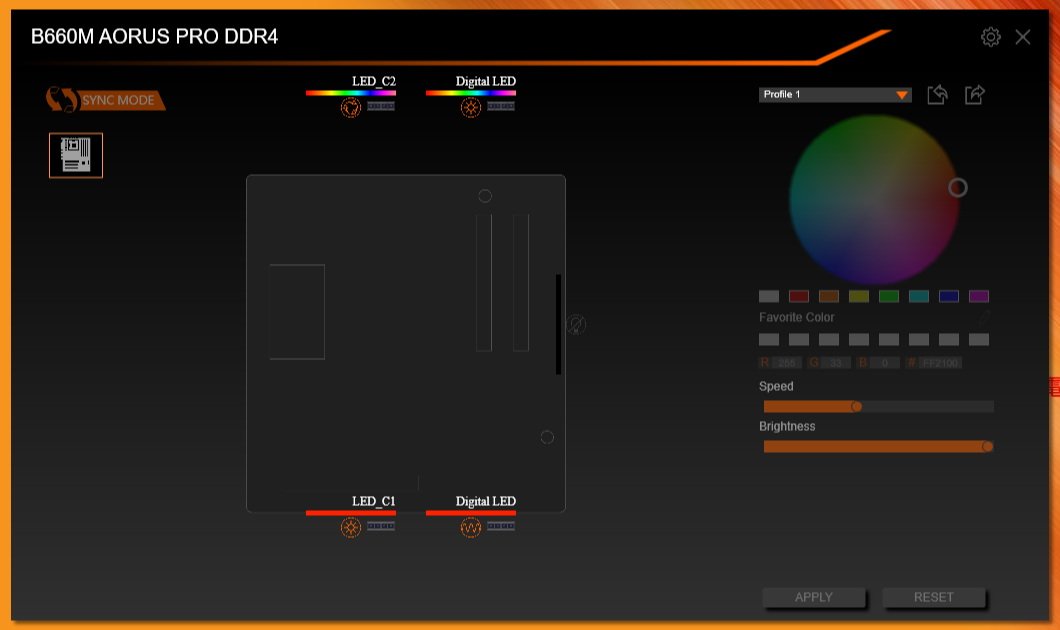1060x630 pixels.
Task: Pick the green preset color swatch
Action: pyautogui.click(x=888, y=296)
